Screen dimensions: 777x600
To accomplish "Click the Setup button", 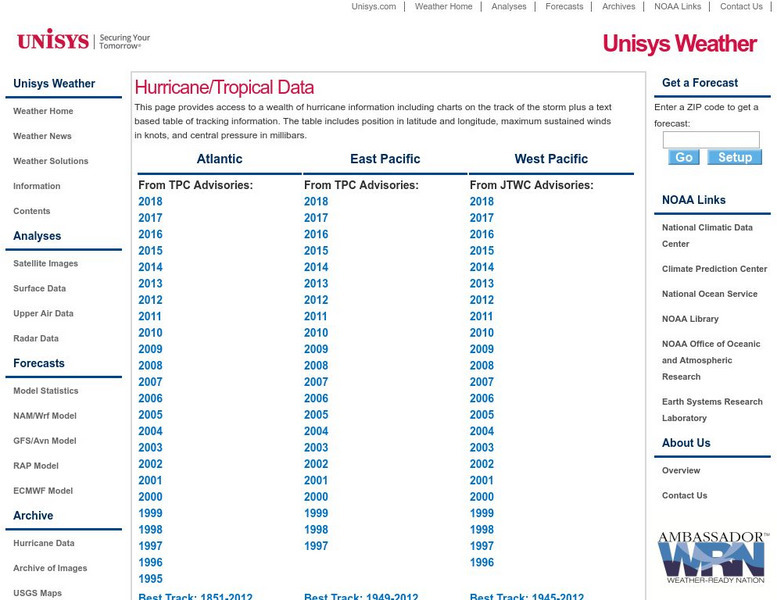I will 734,157.
